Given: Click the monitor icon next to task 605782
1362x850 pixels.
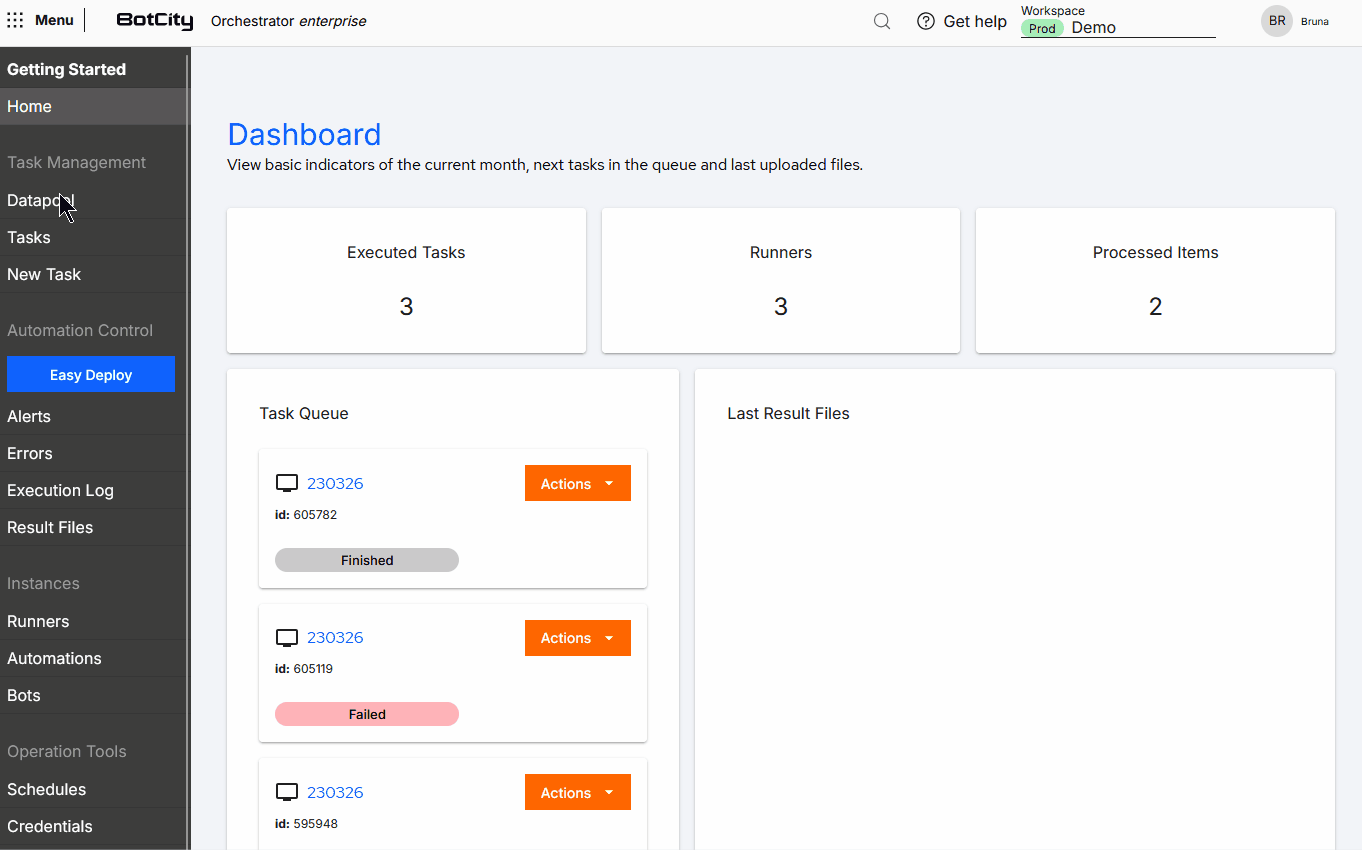Looking at the screenshot, I should (x=287, y=482).
